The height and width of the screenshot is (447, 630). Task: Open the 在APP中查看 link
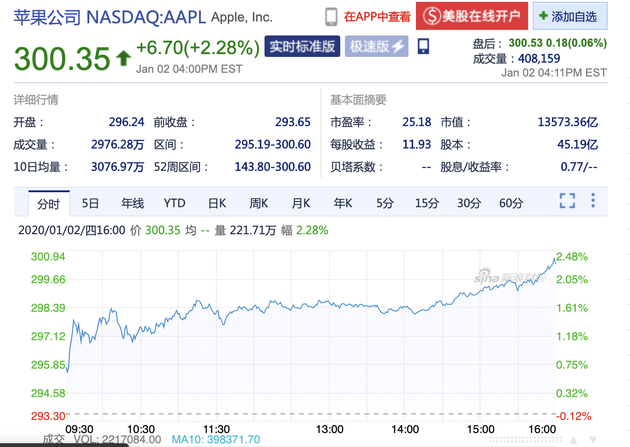click(375, 17)
